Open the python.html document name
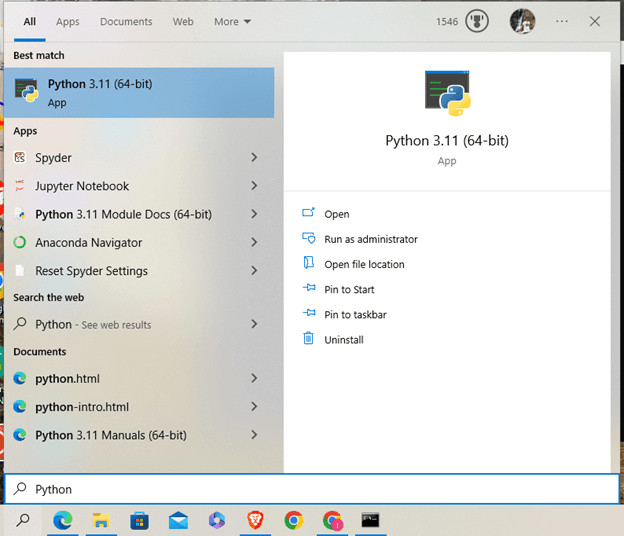The height and width of the screenshot is (536, 624). coord(67,378)
